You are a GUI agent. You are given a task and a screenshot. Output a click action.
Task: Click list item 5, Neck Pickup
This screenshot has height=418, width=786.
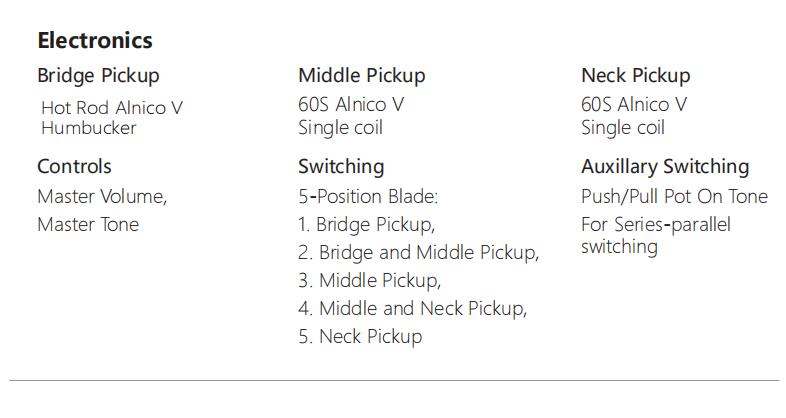360,337
